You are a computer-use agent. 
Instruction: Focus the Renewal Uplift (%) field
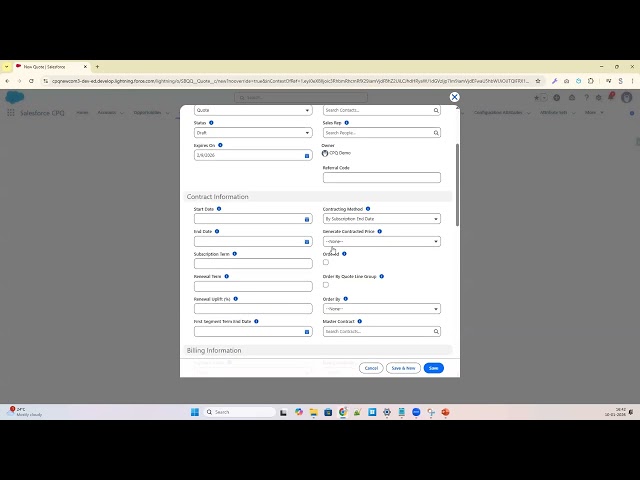(x=253, y=309)
